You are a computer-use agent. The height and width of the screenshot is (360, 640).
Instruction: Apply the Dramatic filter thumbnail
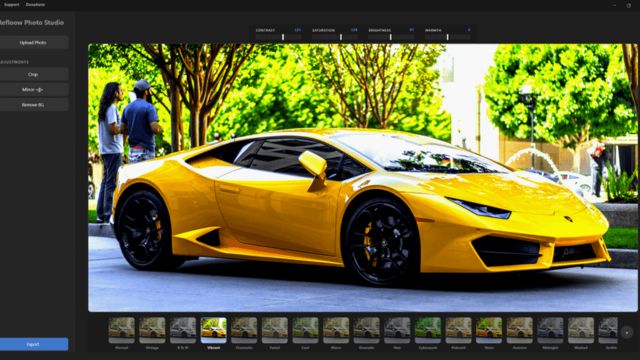click(367, 330)
